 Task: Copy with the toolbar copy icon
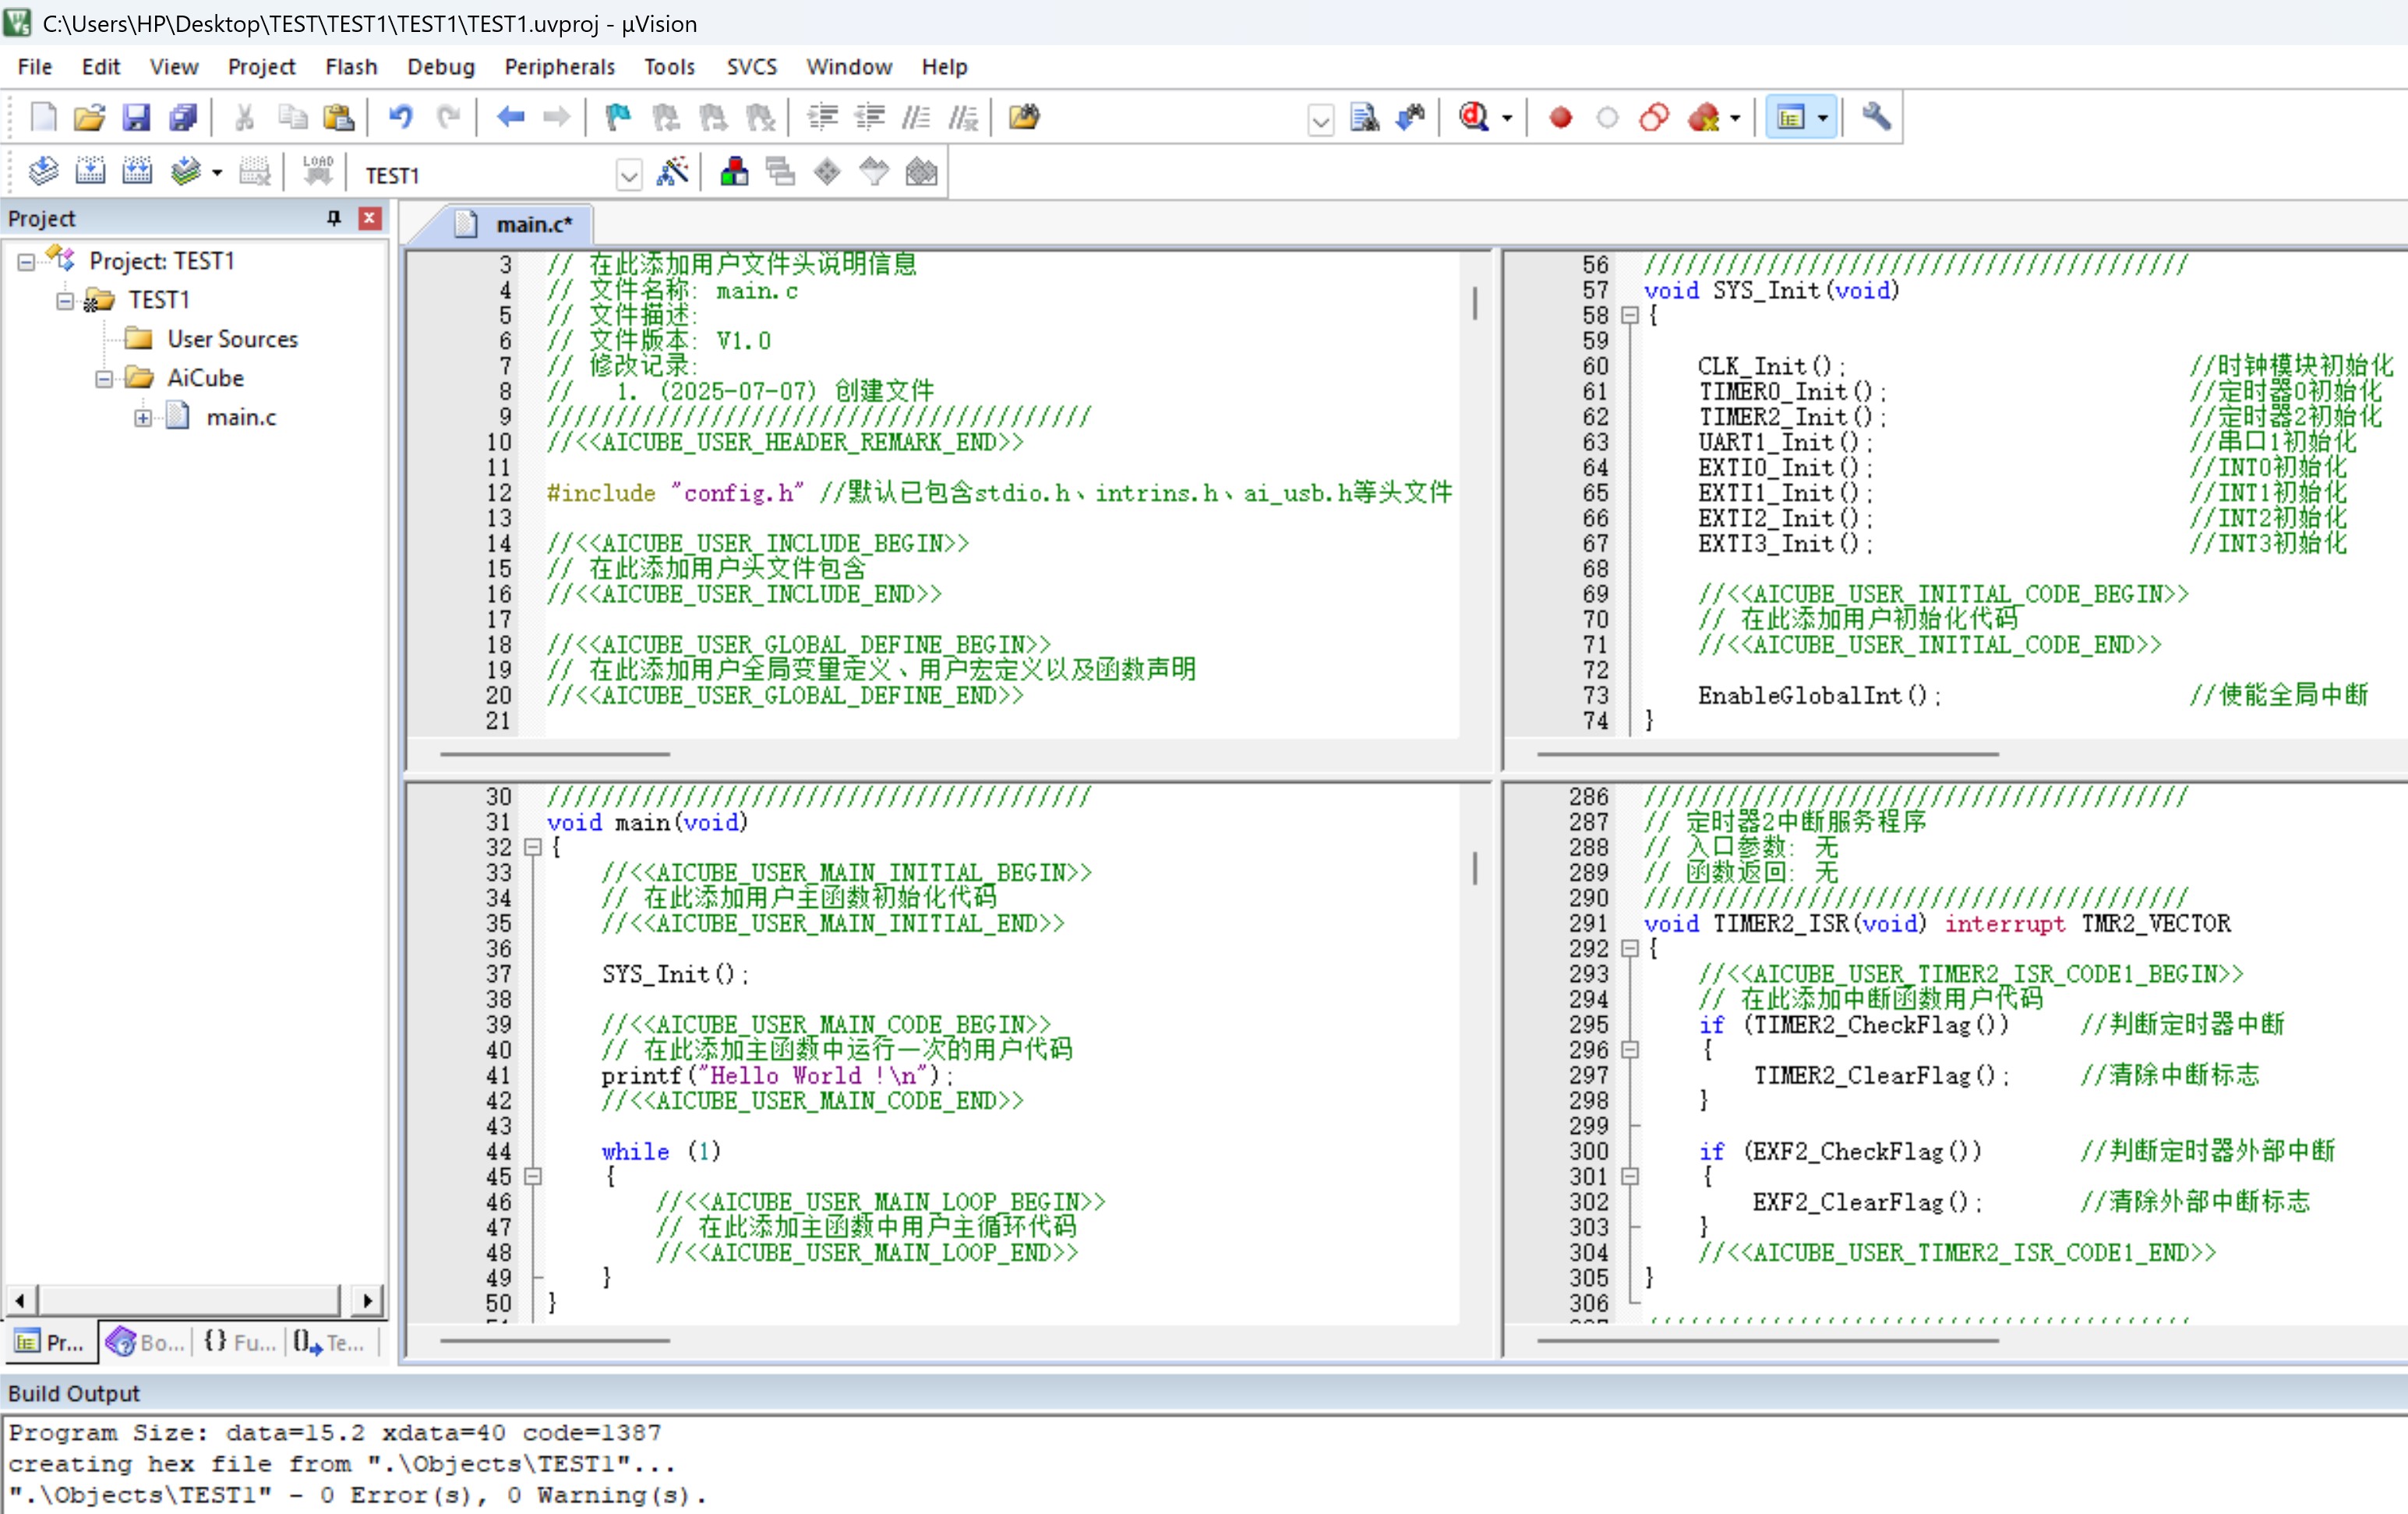(x=292, y=118)
